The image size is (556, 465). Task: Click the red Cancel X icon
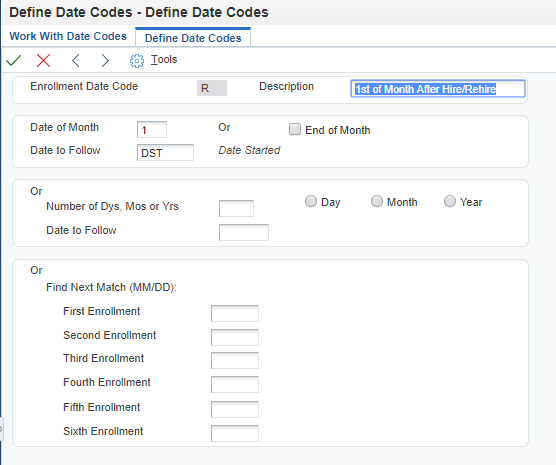pyautogui.click(x=43, y=61)
